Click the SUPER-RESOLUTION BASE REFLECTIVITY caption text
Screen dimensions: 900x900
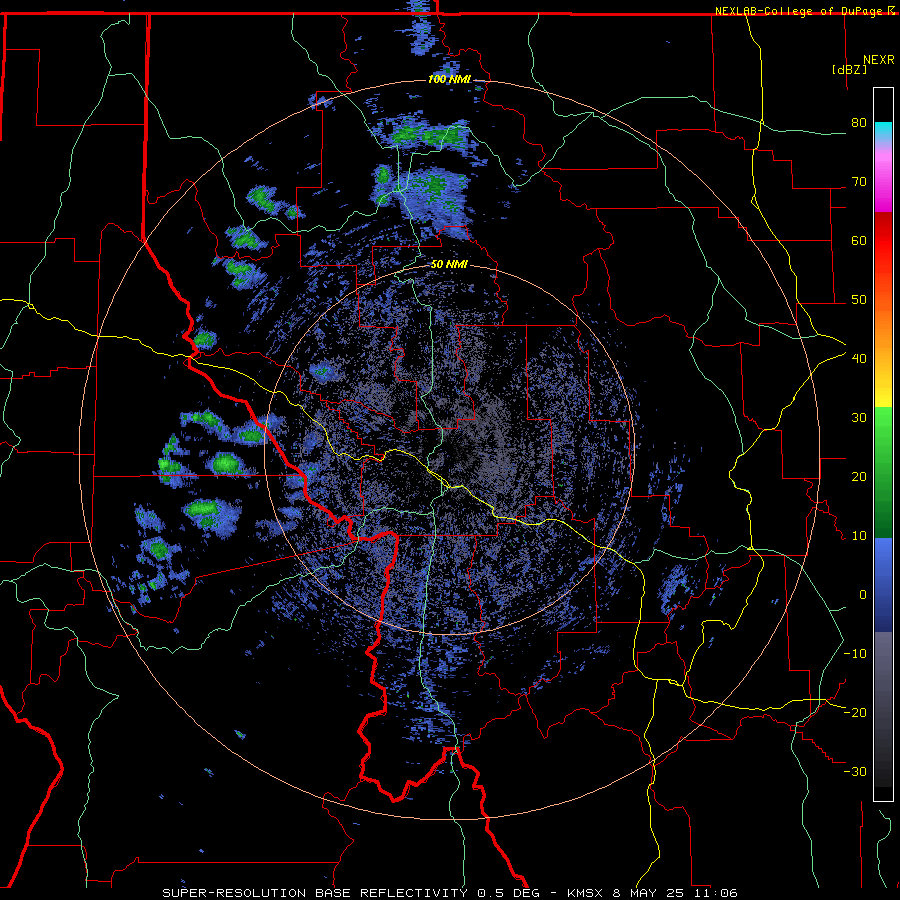315,893
